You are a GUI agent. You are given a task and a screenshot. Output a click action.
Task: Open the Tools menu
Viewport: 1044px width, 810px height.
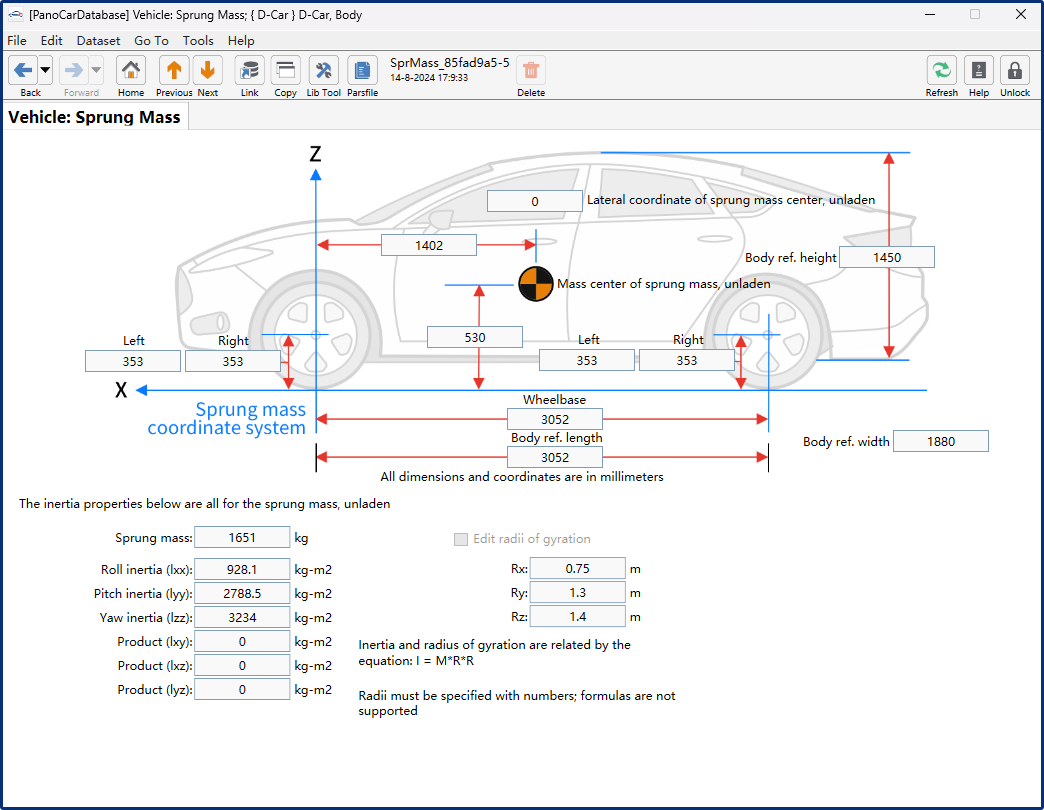198,41
